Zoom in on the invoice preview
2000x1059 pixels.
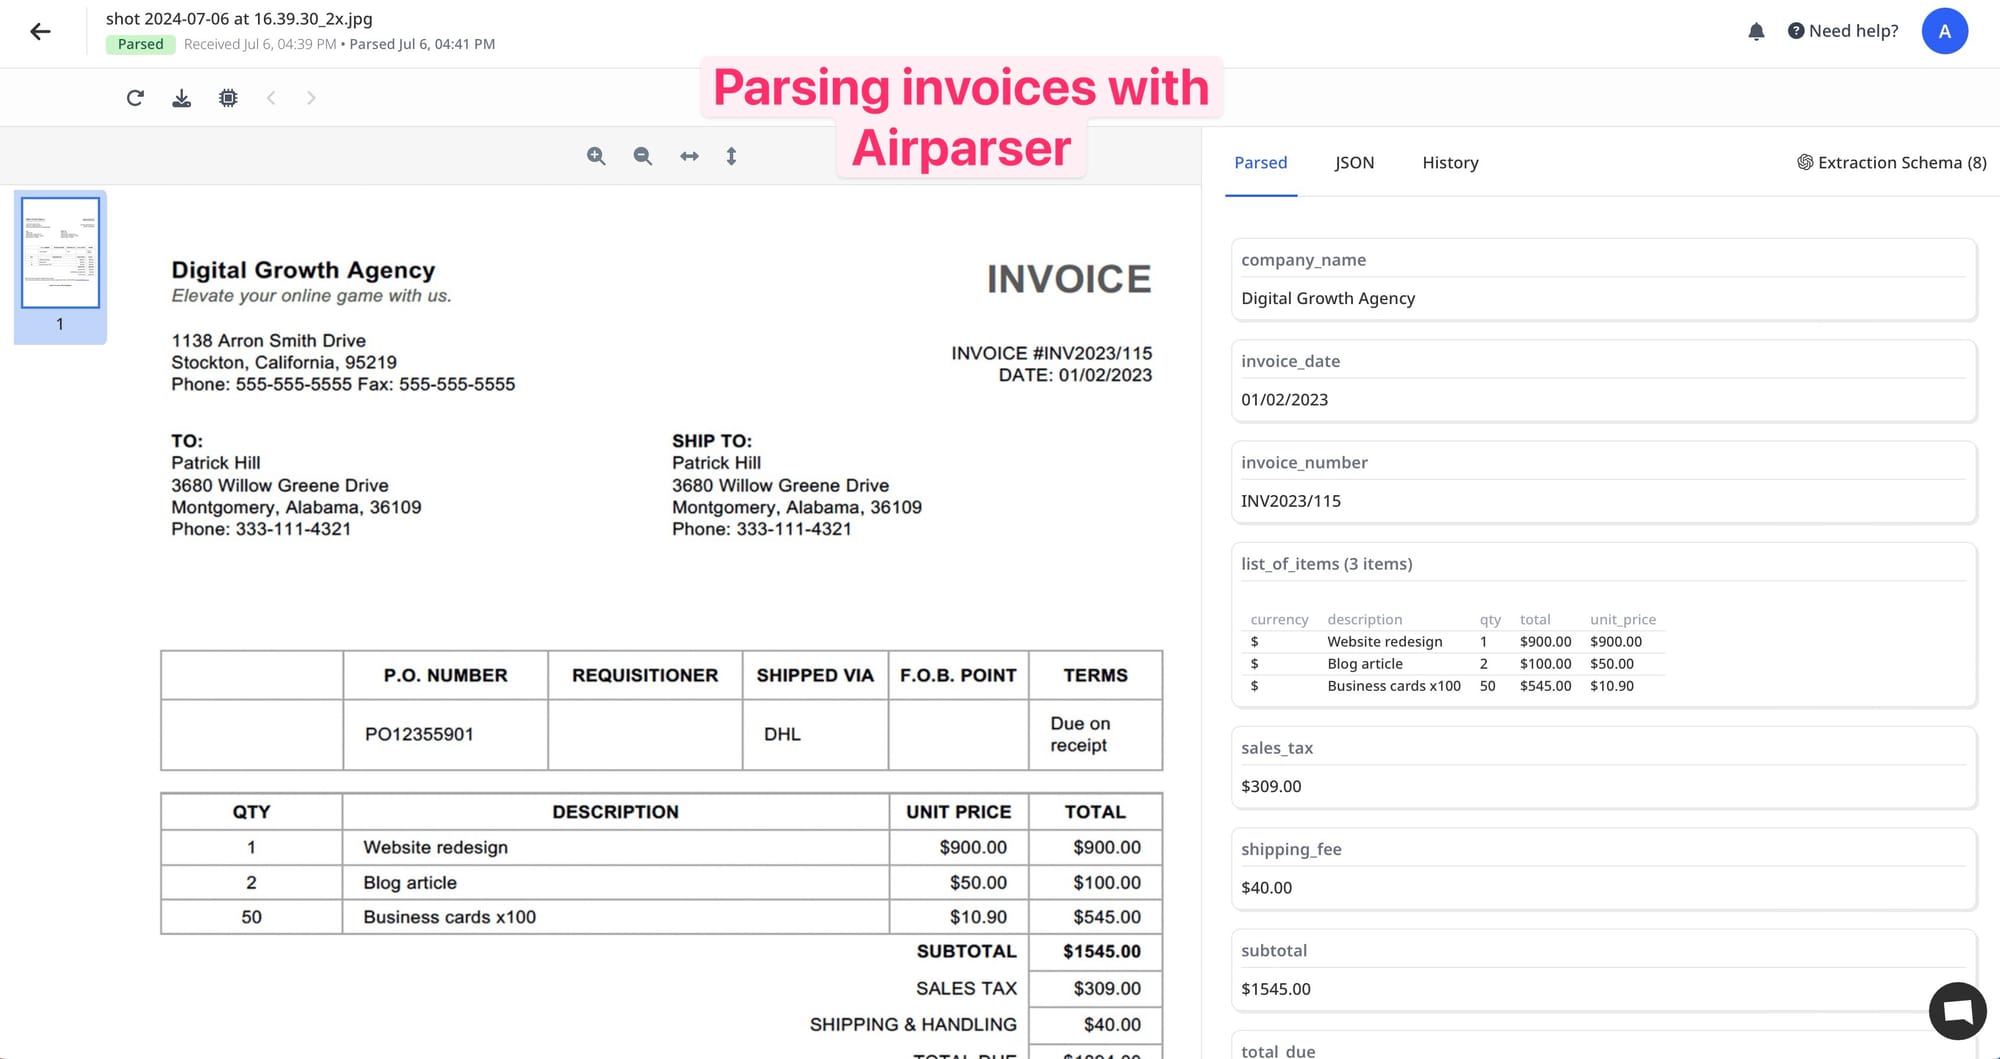pos(596,156)
